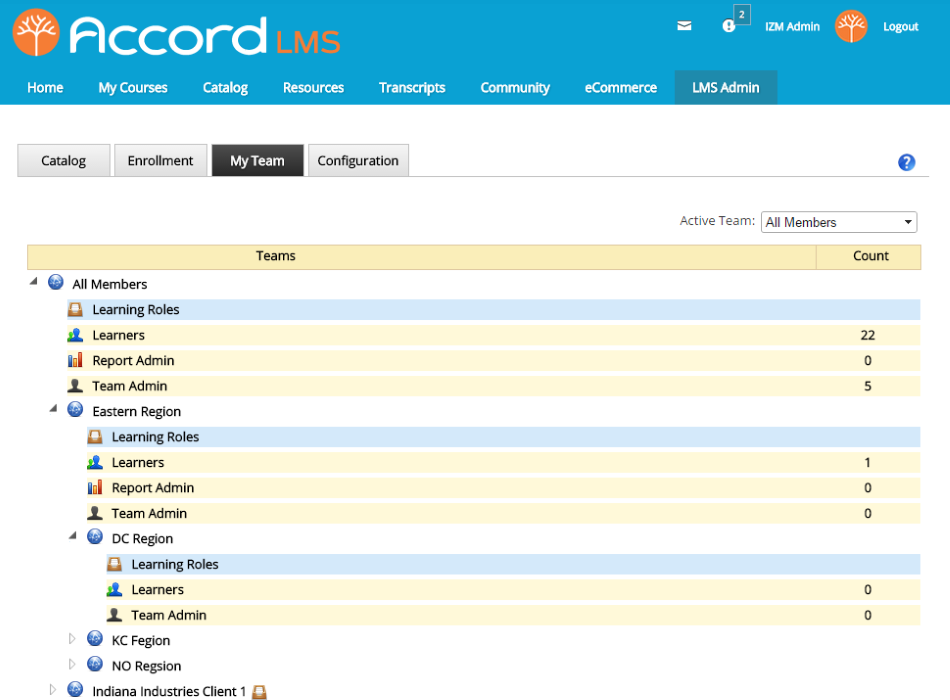Collapse the Eastern Region tree node
The image size is (950, 700).
pos(53,408)
